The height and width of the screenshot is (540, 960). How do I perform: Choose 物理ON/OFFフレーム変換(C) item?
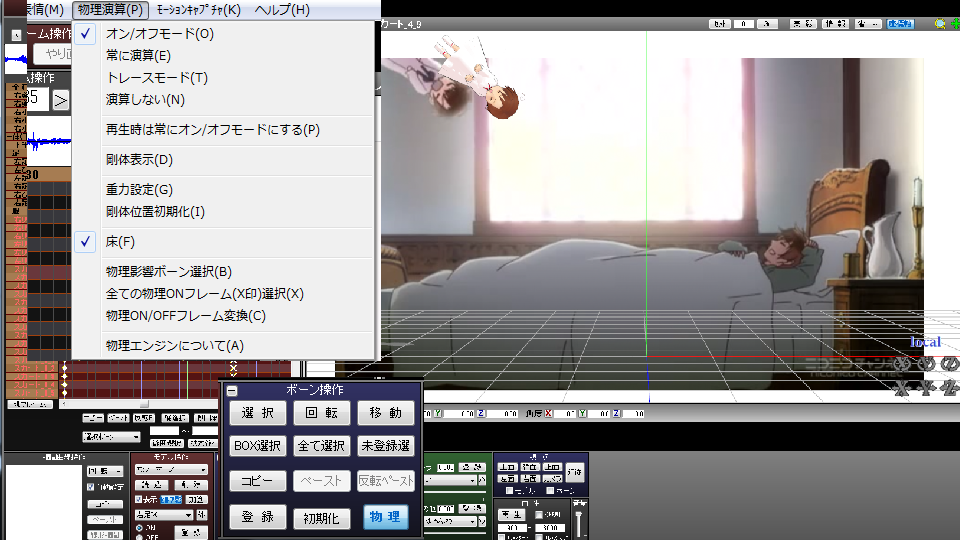click(222, 316)
